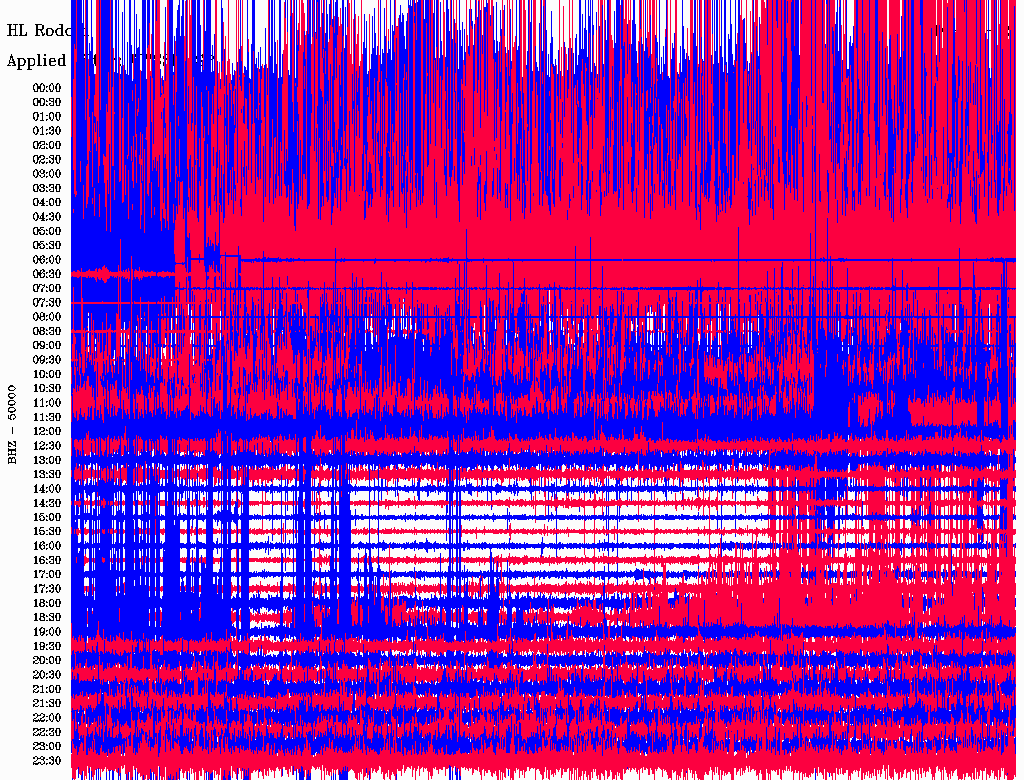Select the 00:00 time row label
The width and height of the screenshot is (1024, 780).
pyautogui.click(x=47, y=88)
